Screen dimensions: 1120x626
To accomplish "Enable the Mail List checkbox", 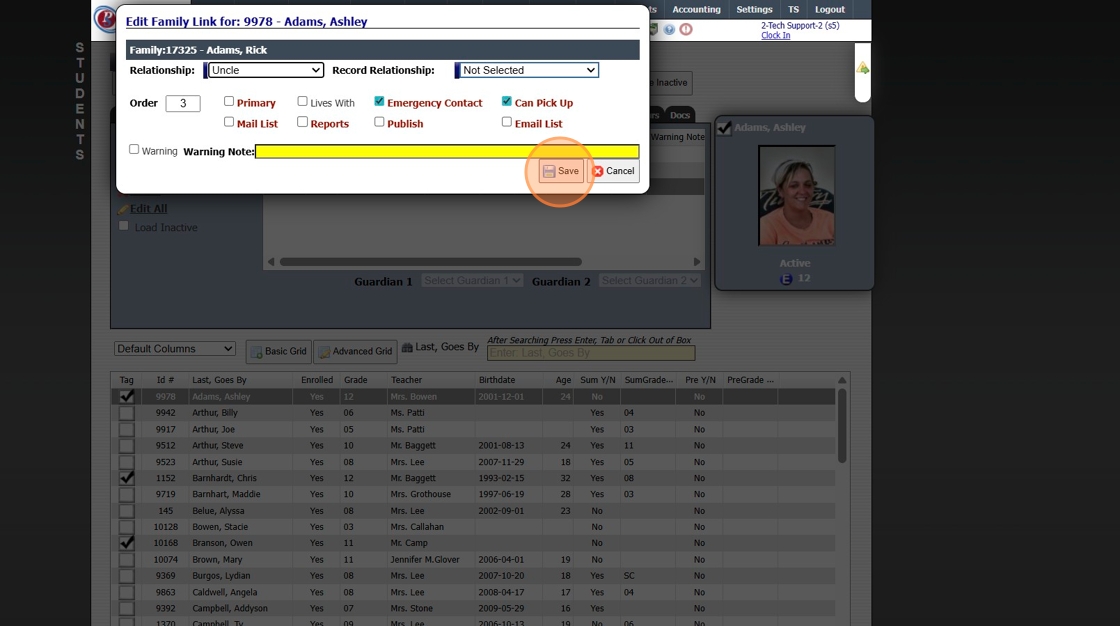I will coord(229,122).
